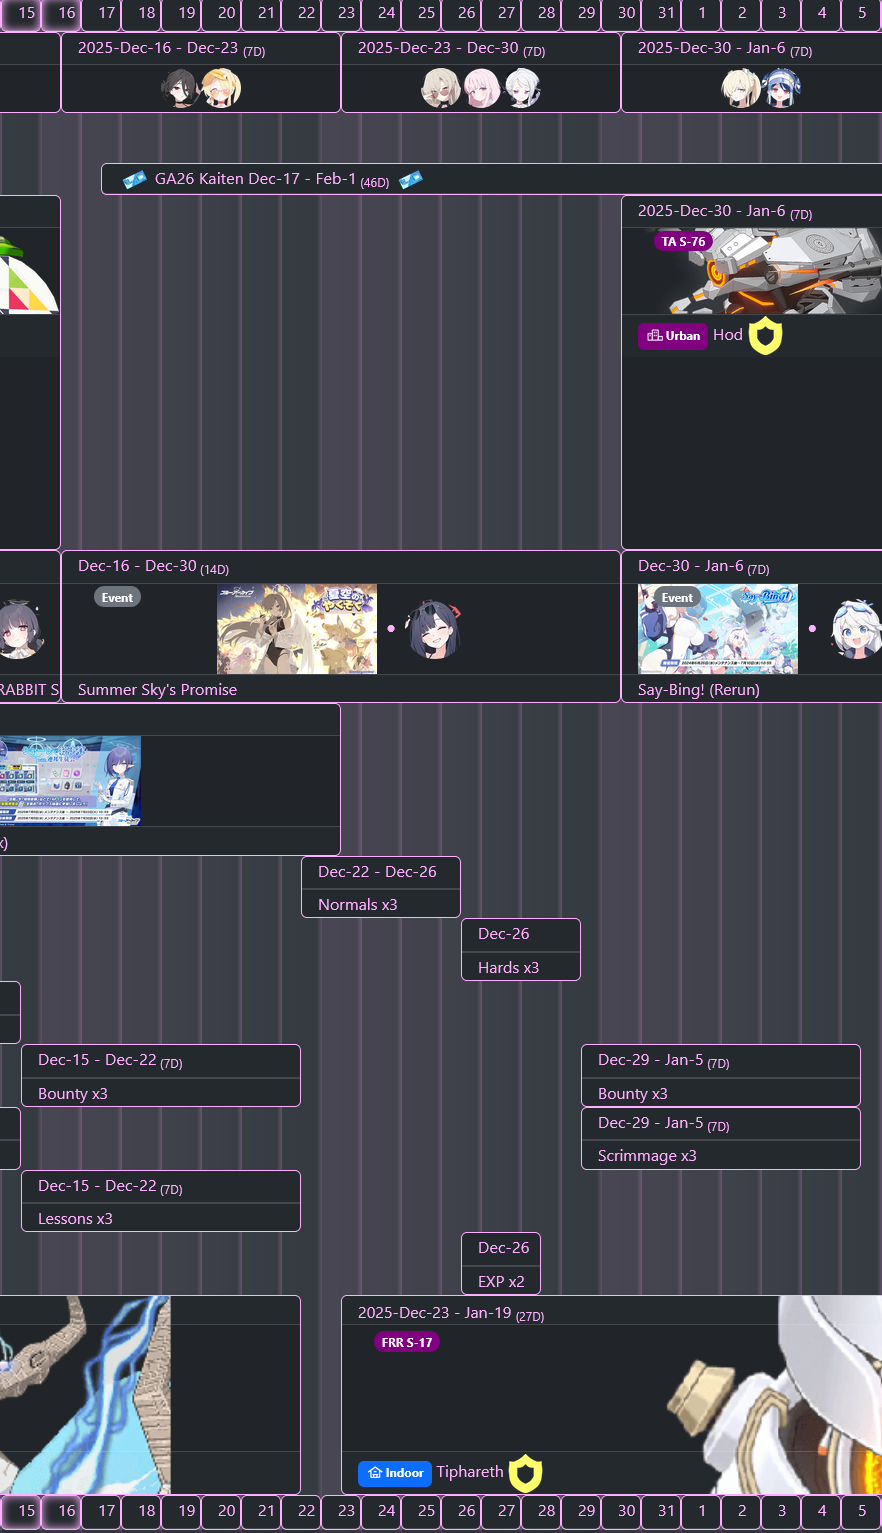Click the Event badge in Summer Sky's Promise
This screenshot has width=882, height=1533.
(x=117, y=597)
